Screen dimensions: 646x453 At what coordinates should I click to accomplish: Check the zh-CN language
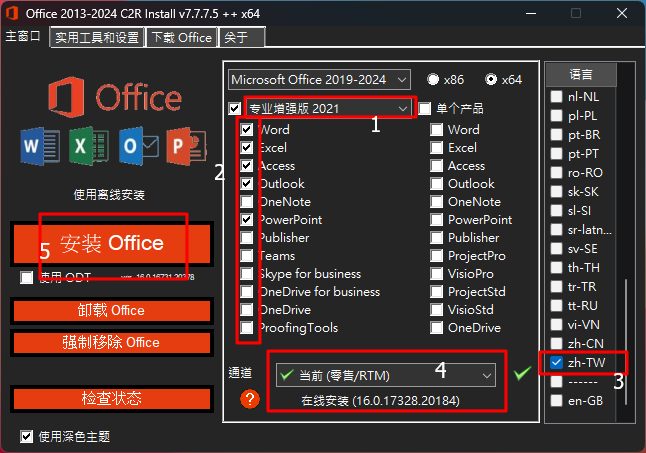pyautogui.click(x=557, y=343)
